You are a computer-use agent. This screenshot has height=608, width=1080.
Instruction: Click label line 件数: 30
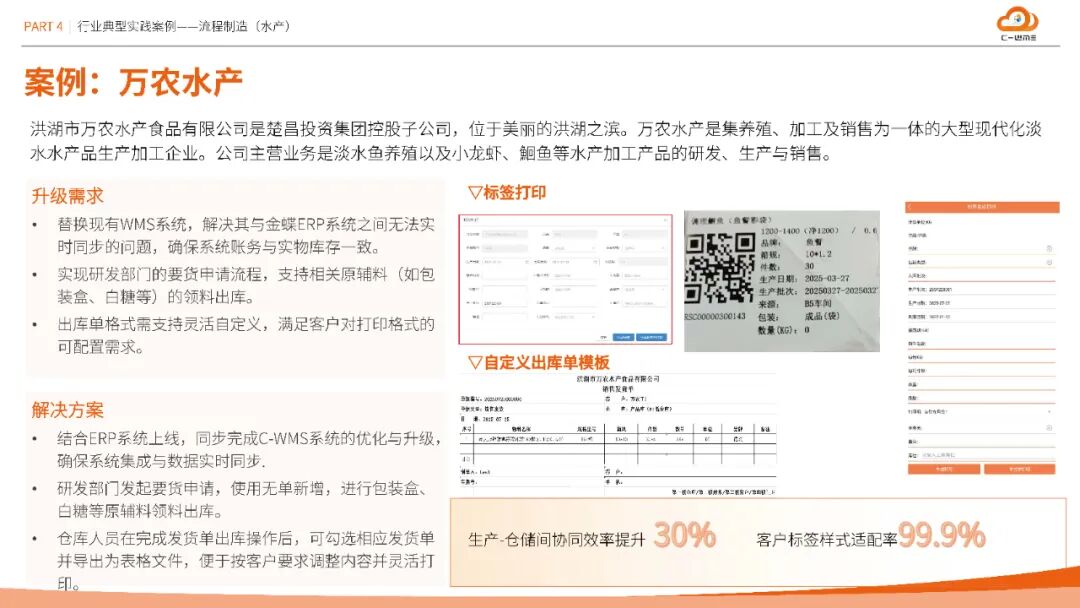tap(785, 266)
